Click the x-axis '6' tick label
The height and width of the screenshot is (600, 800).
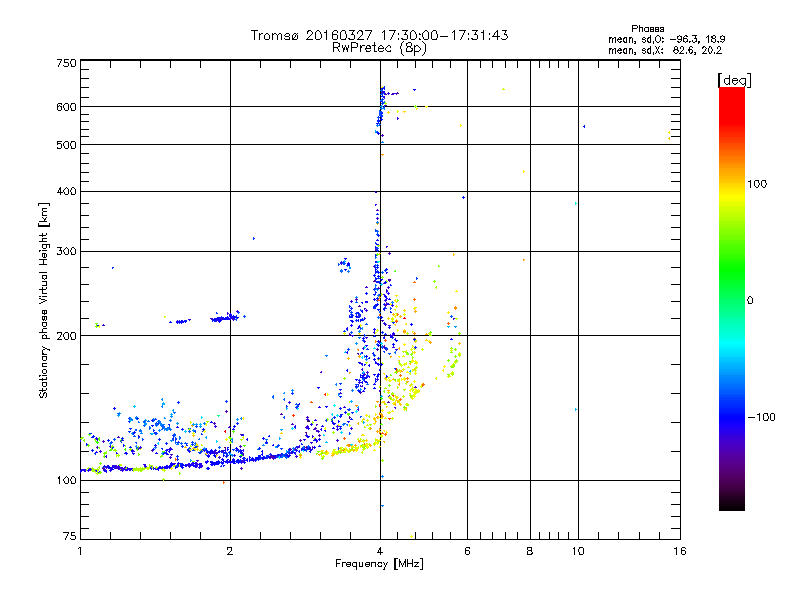coord(467,551)
